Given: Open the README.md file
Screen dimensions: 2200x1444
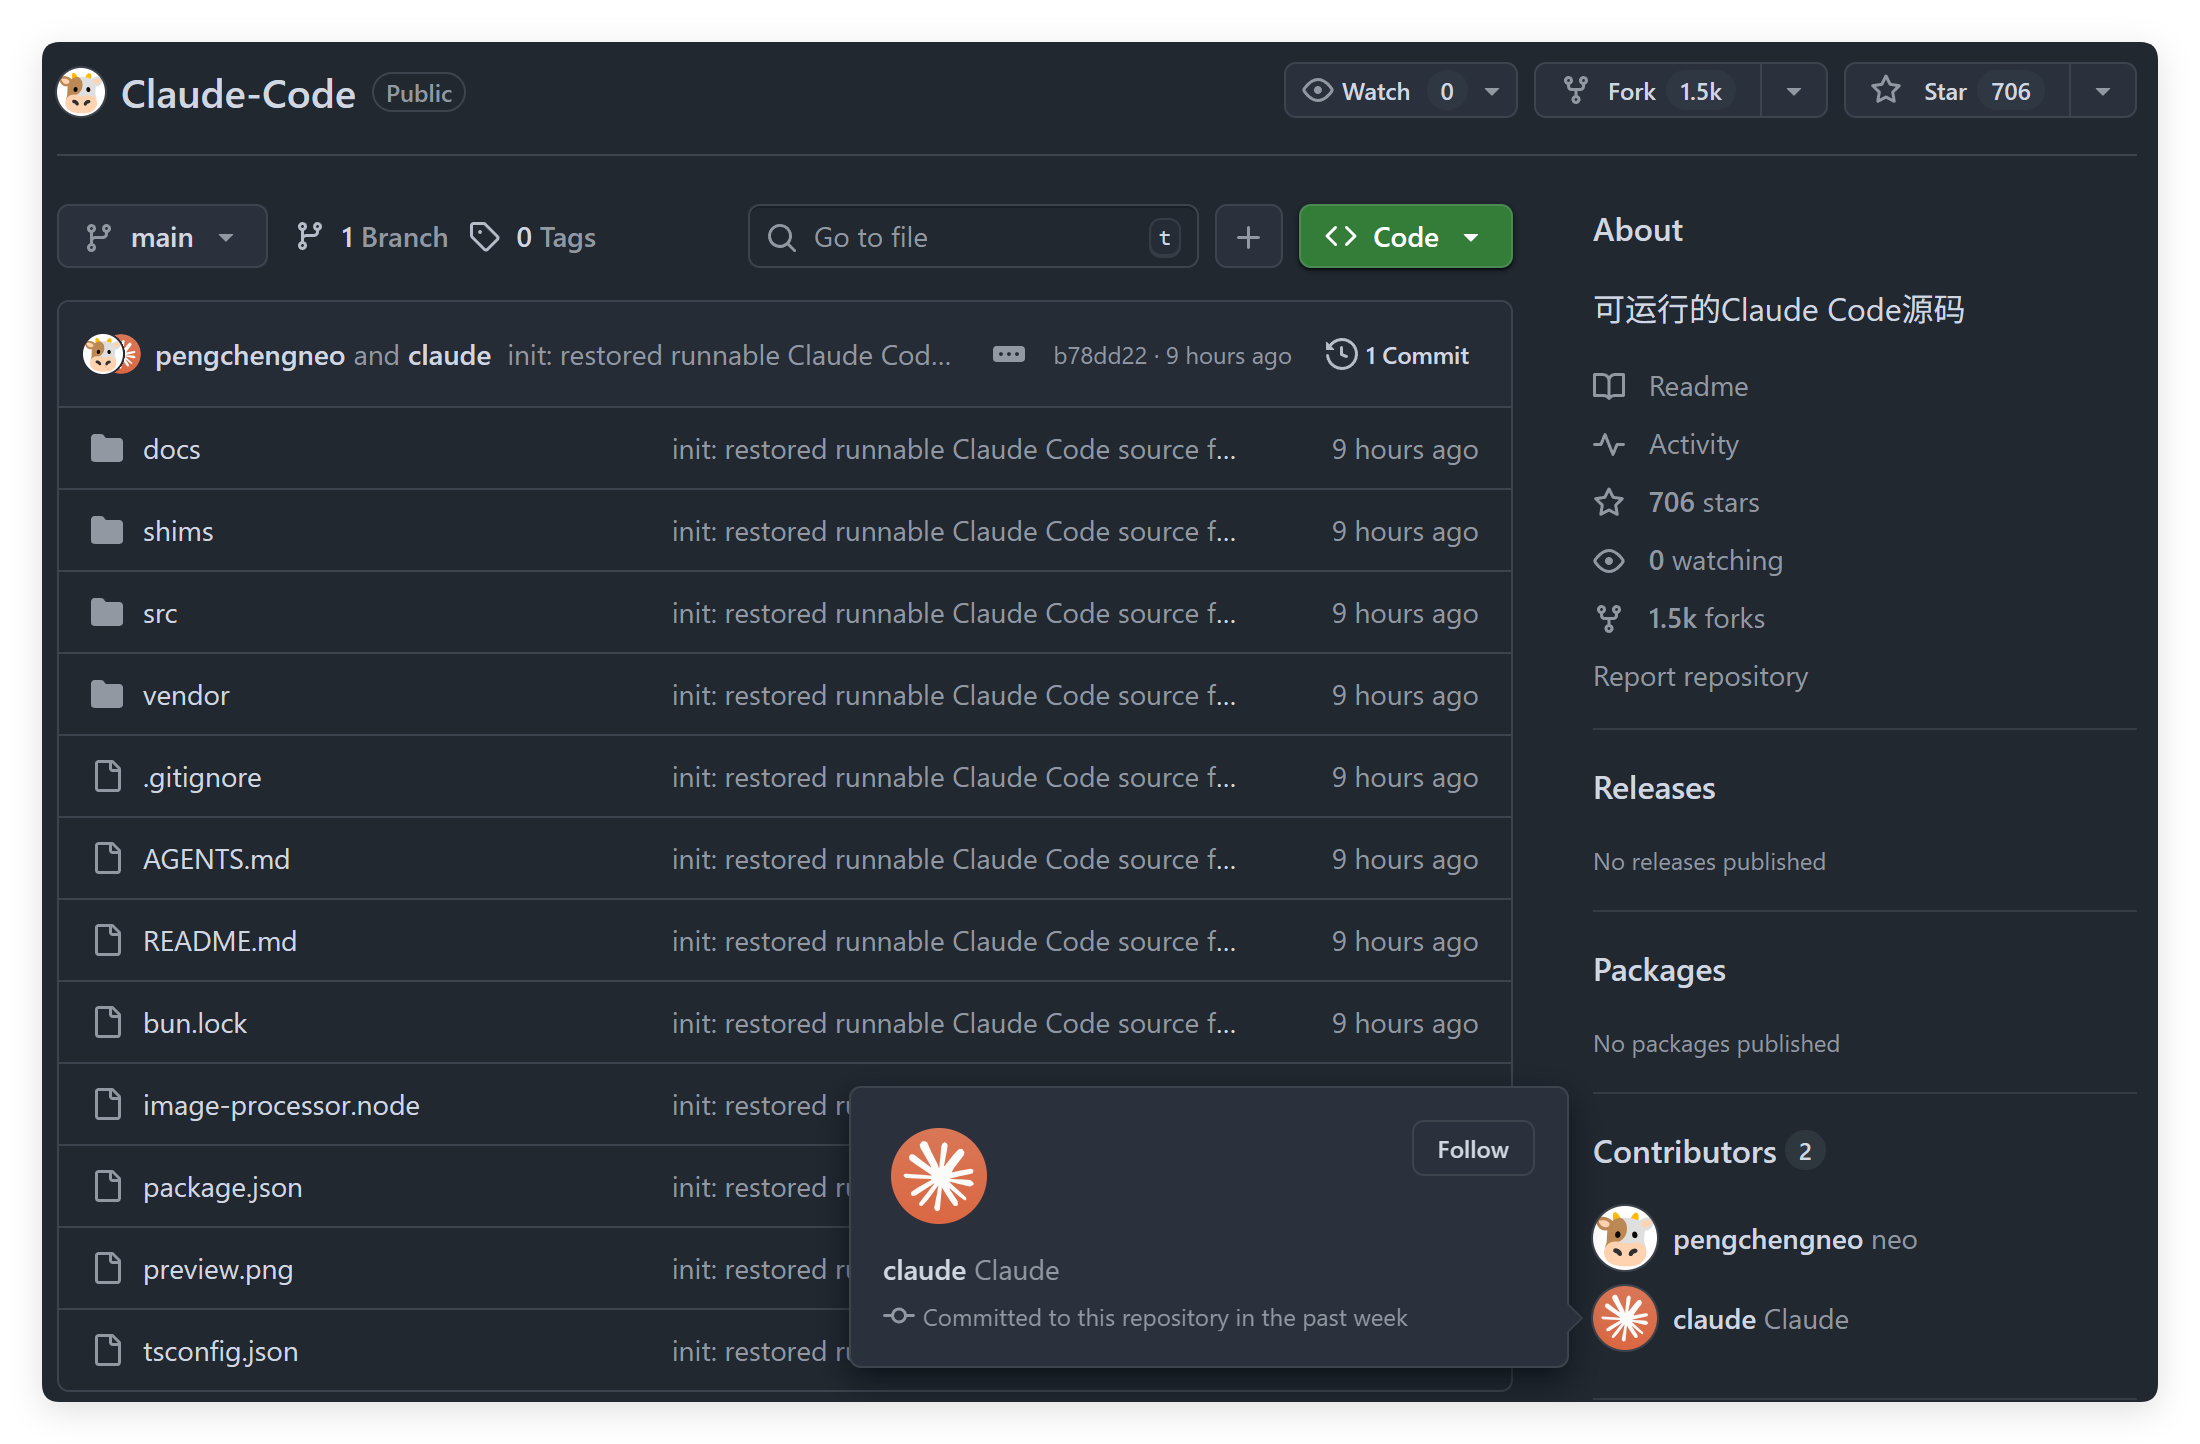Looking at the screenshot, I should [220, 941].
